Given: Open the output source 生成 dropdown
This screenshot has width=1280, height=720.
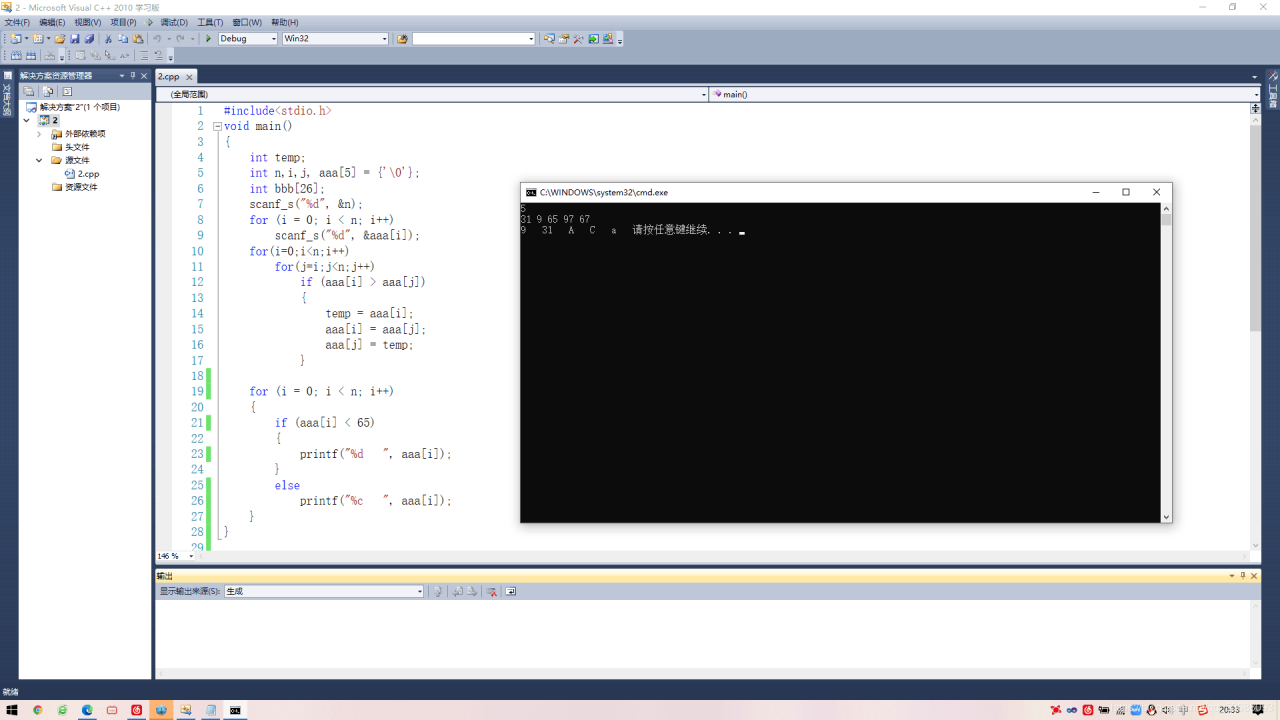Looking at the screenshot, I should click(419, 591).
